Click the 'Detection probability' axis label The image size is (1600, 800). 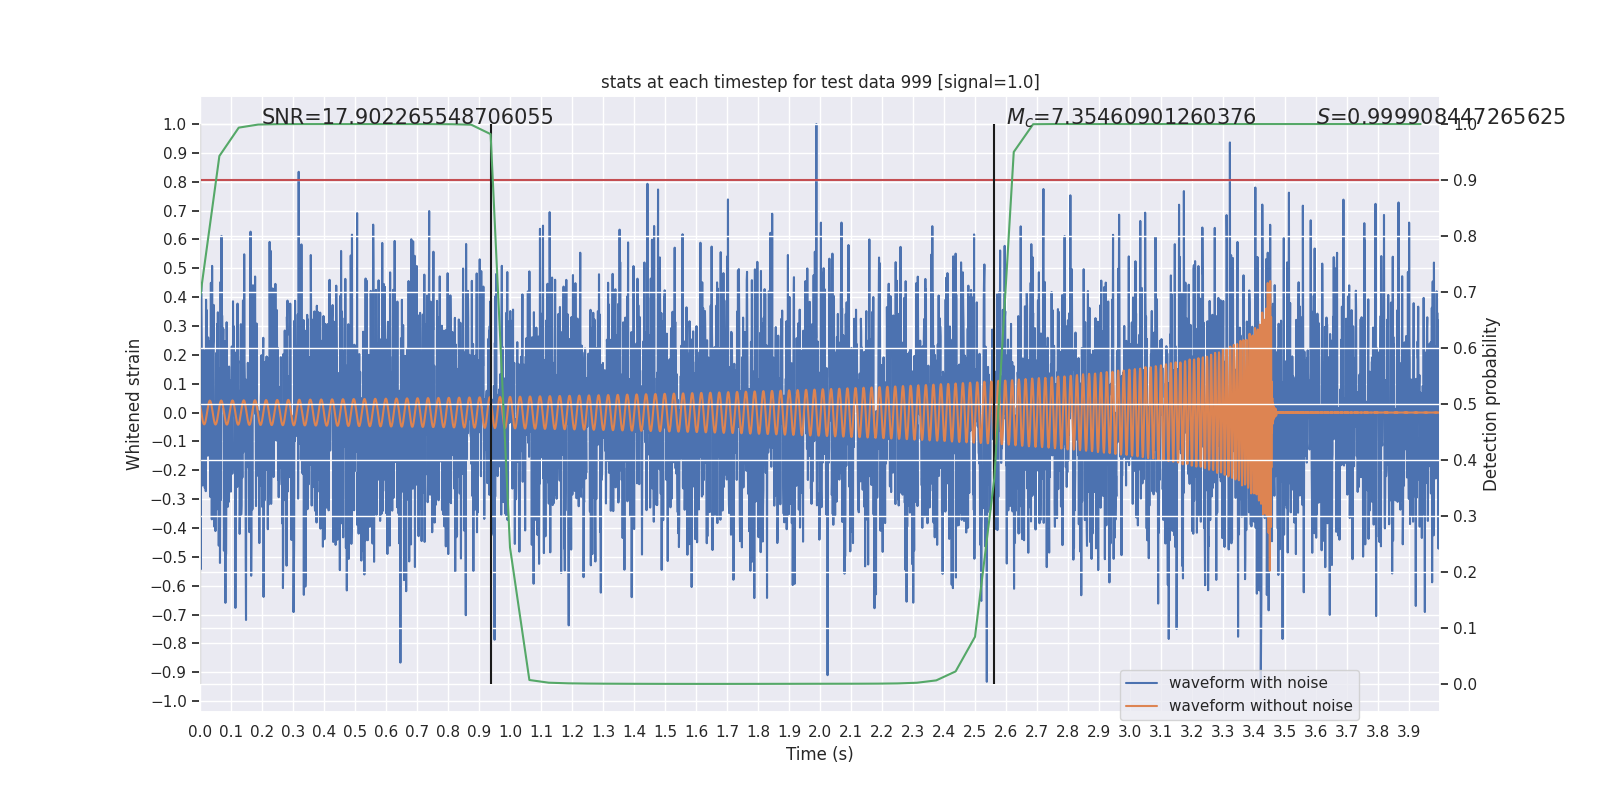point(1491,404)
